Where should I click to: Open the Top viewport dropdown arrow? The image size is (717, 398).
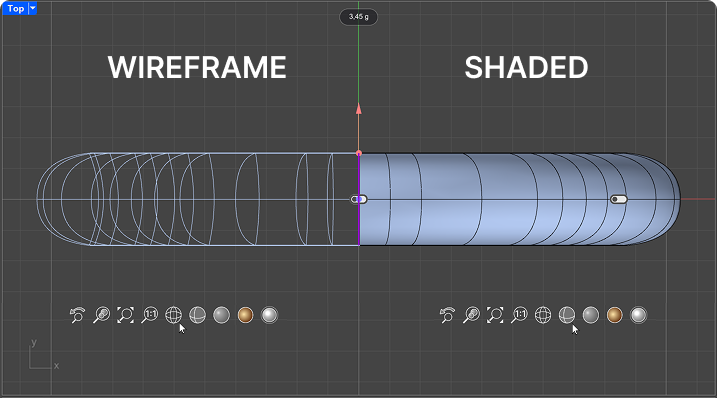click(x=32, y=8)
